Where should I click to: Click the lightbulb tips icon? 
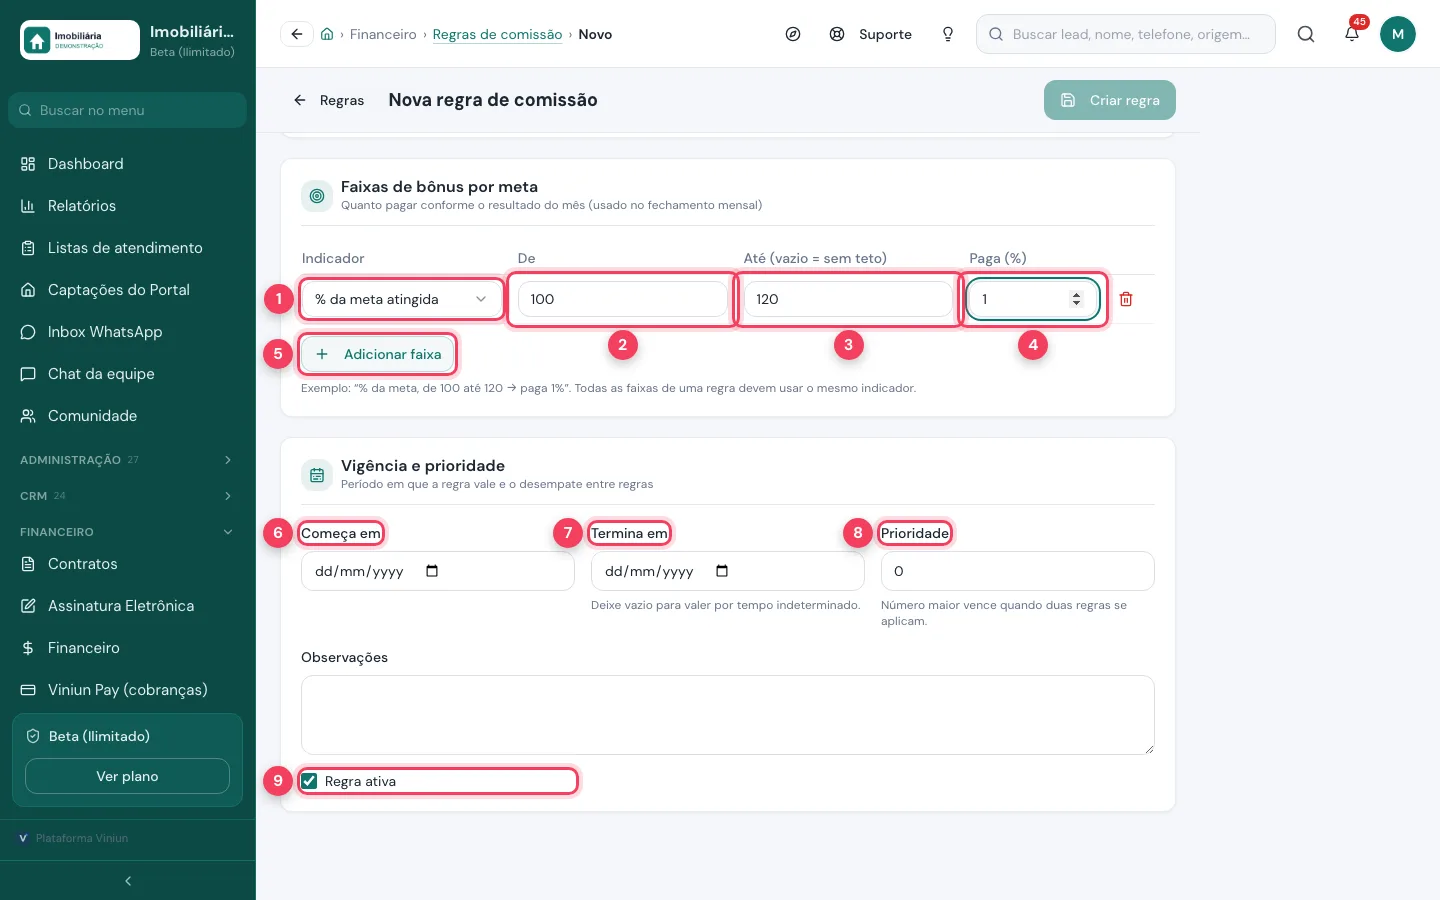pyautogui.click(x=948, y=34)
